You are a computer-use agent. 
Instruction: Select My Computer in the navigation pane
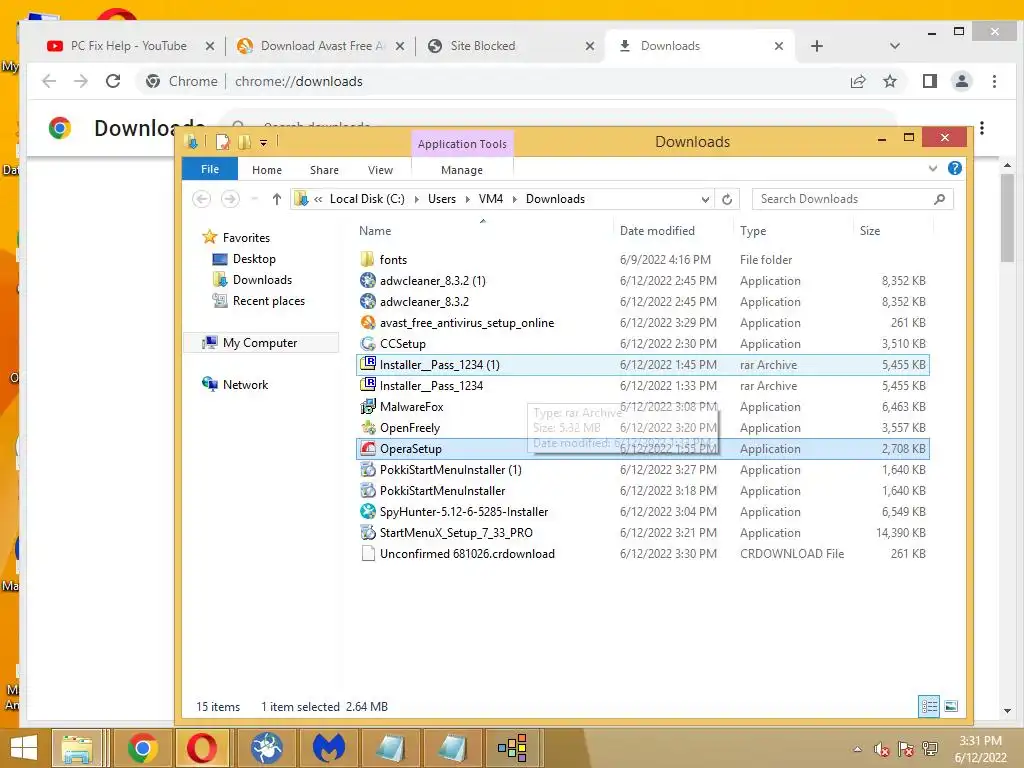[260, 343]
